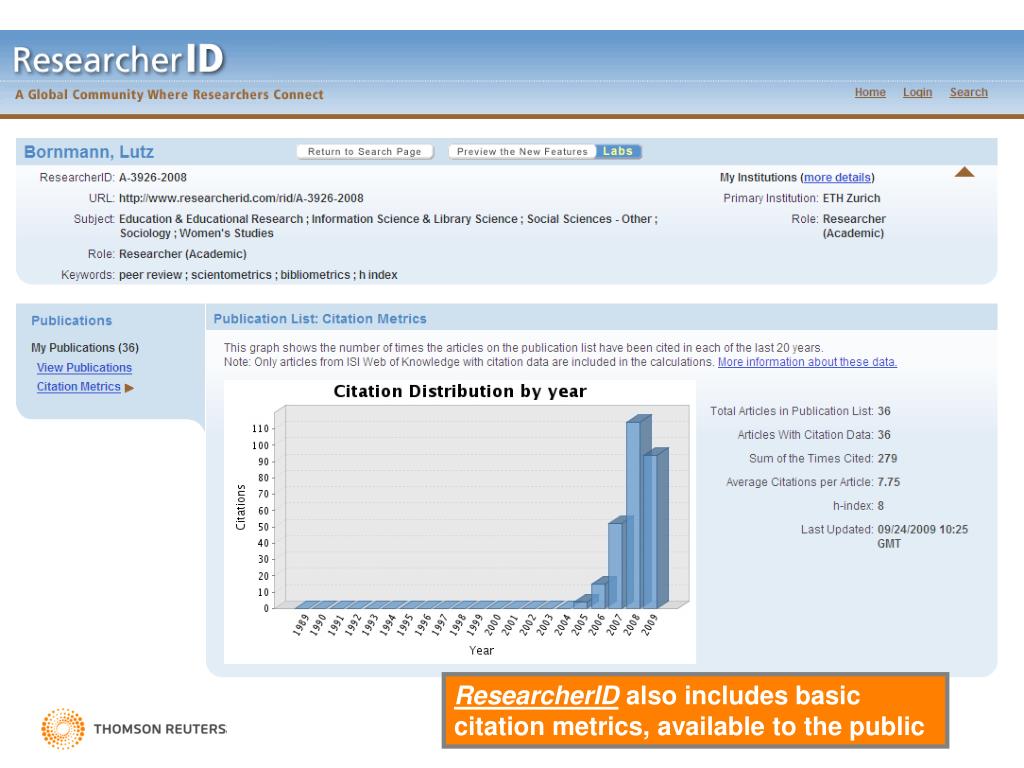Click 'Articles With Citation Data' value
The width and height of the screenshot is (1024, 768).
pyautogui.click(x=884, y=435)
